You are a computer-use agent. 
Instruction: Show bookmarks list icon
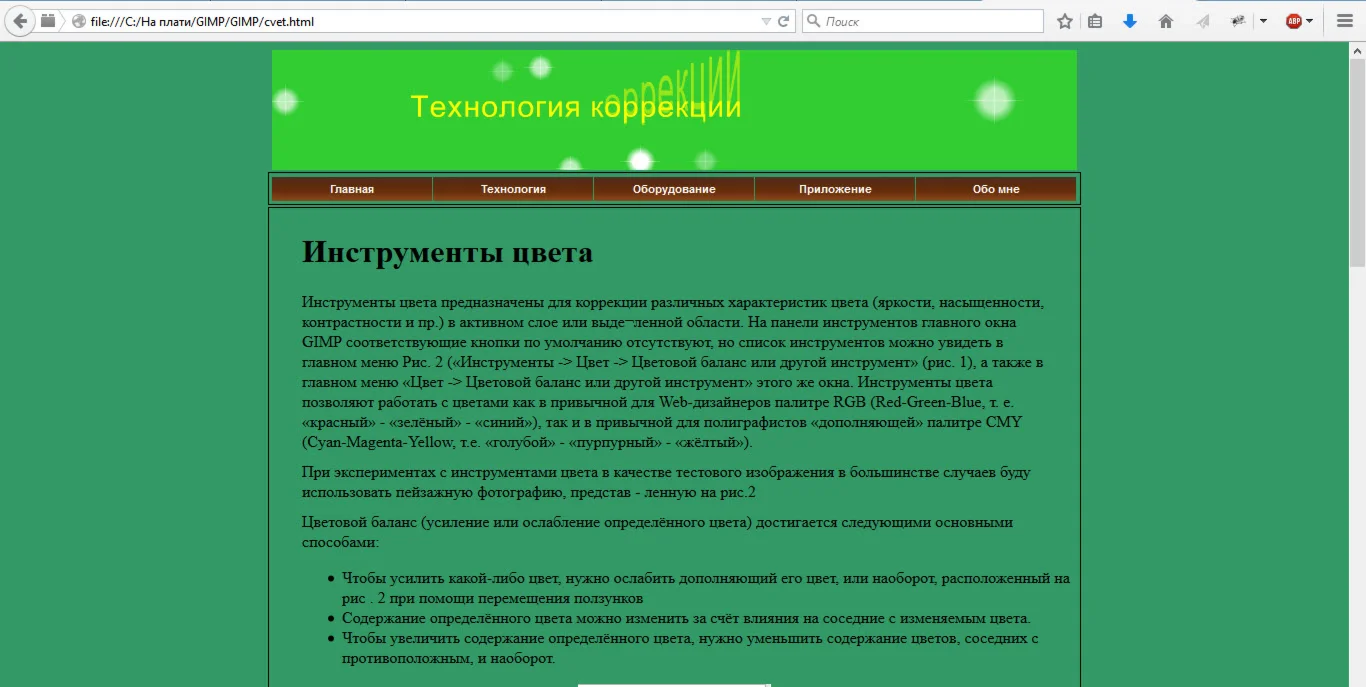tap(1095, 21)
